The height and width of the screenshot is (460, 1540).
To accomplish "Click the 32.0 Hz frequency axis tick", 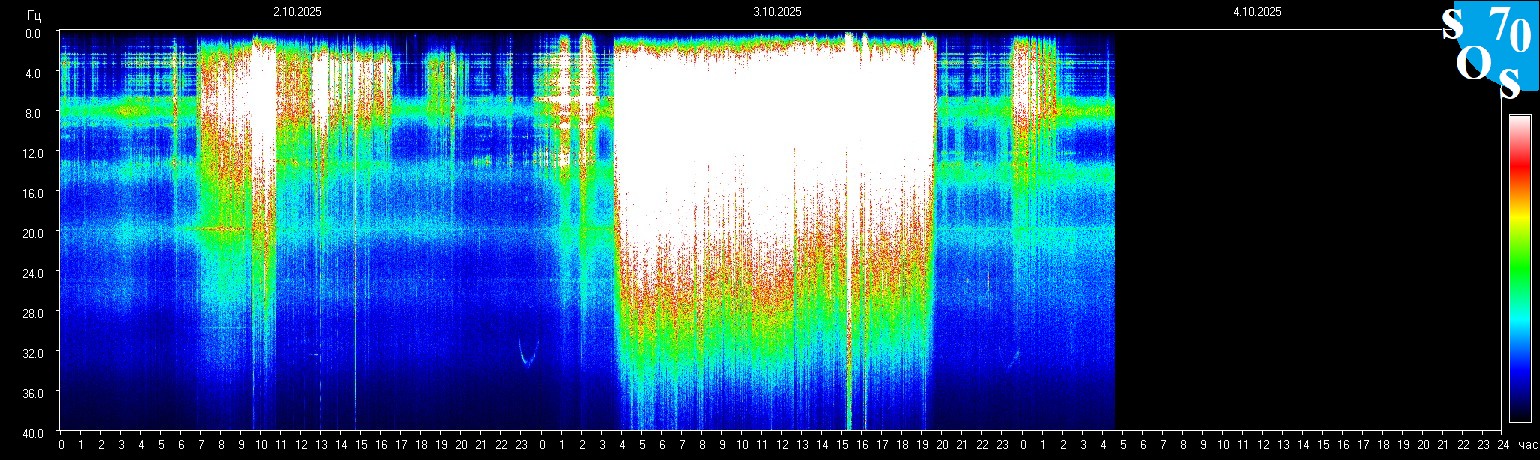I will coord(34,353).
